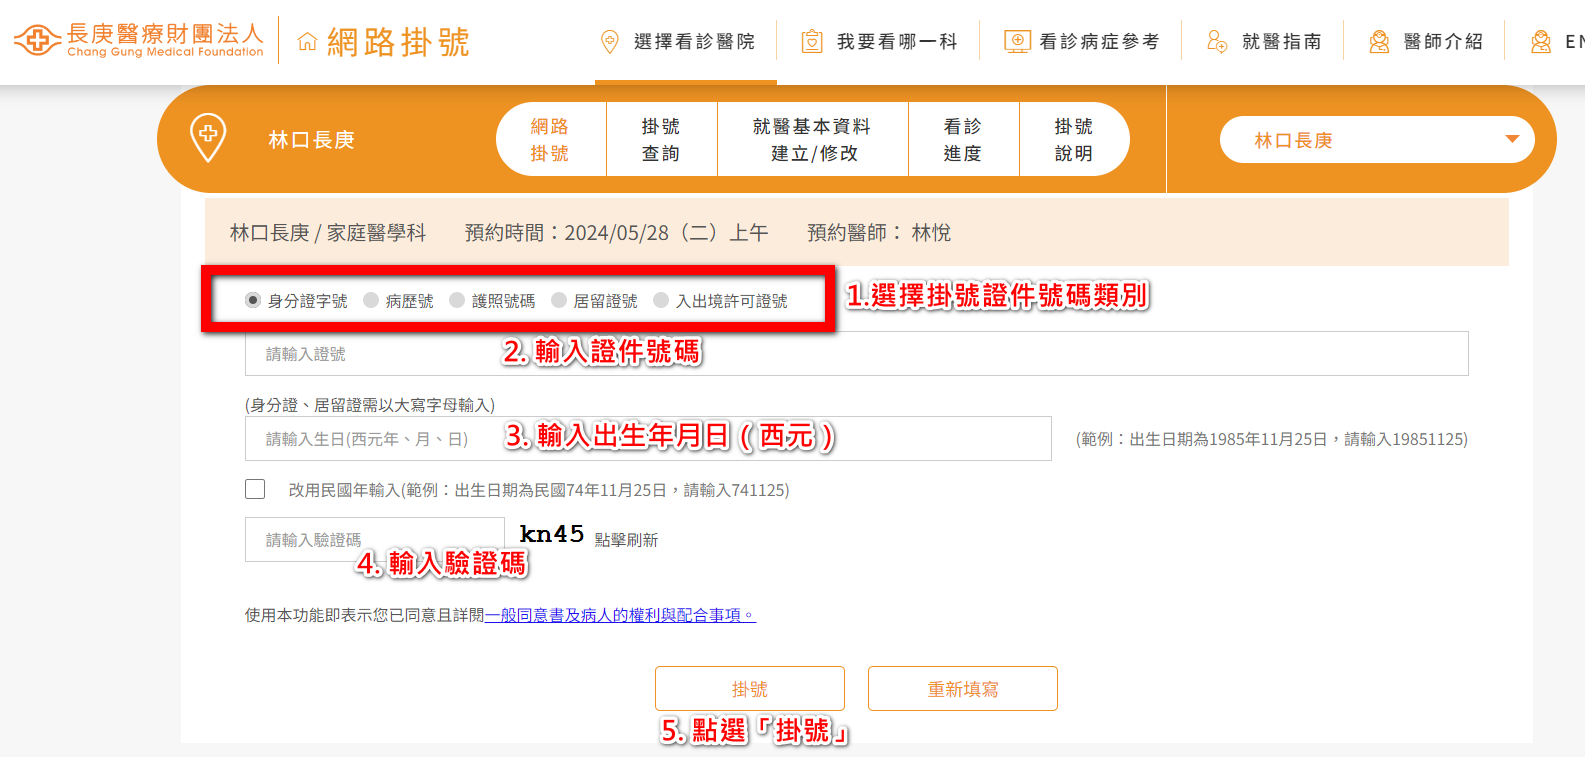Image resolution: width=1585 pixels, height=757 pixels.
Task: Click the clipboard icon for 我要看哪一科
Action: click(812, 42)
